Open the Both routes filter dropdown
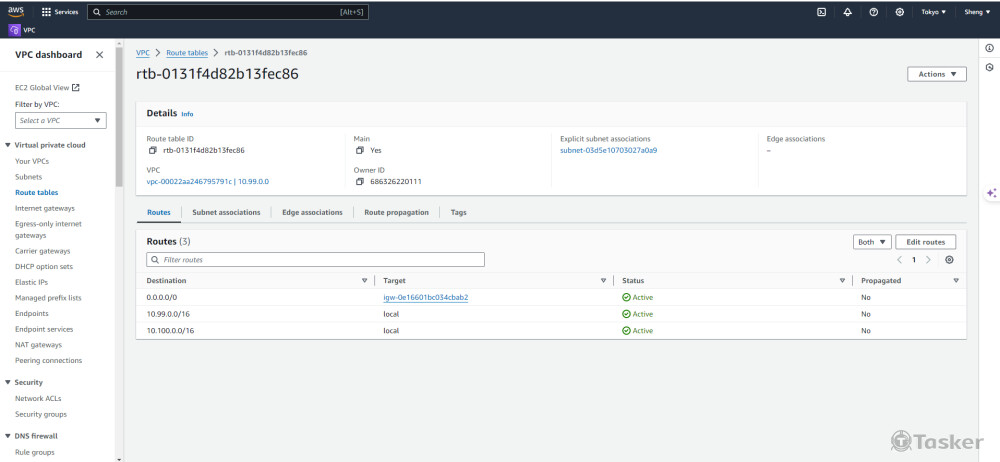The width and height of the screenshot is (1000, 462). [x=870, y=242]
